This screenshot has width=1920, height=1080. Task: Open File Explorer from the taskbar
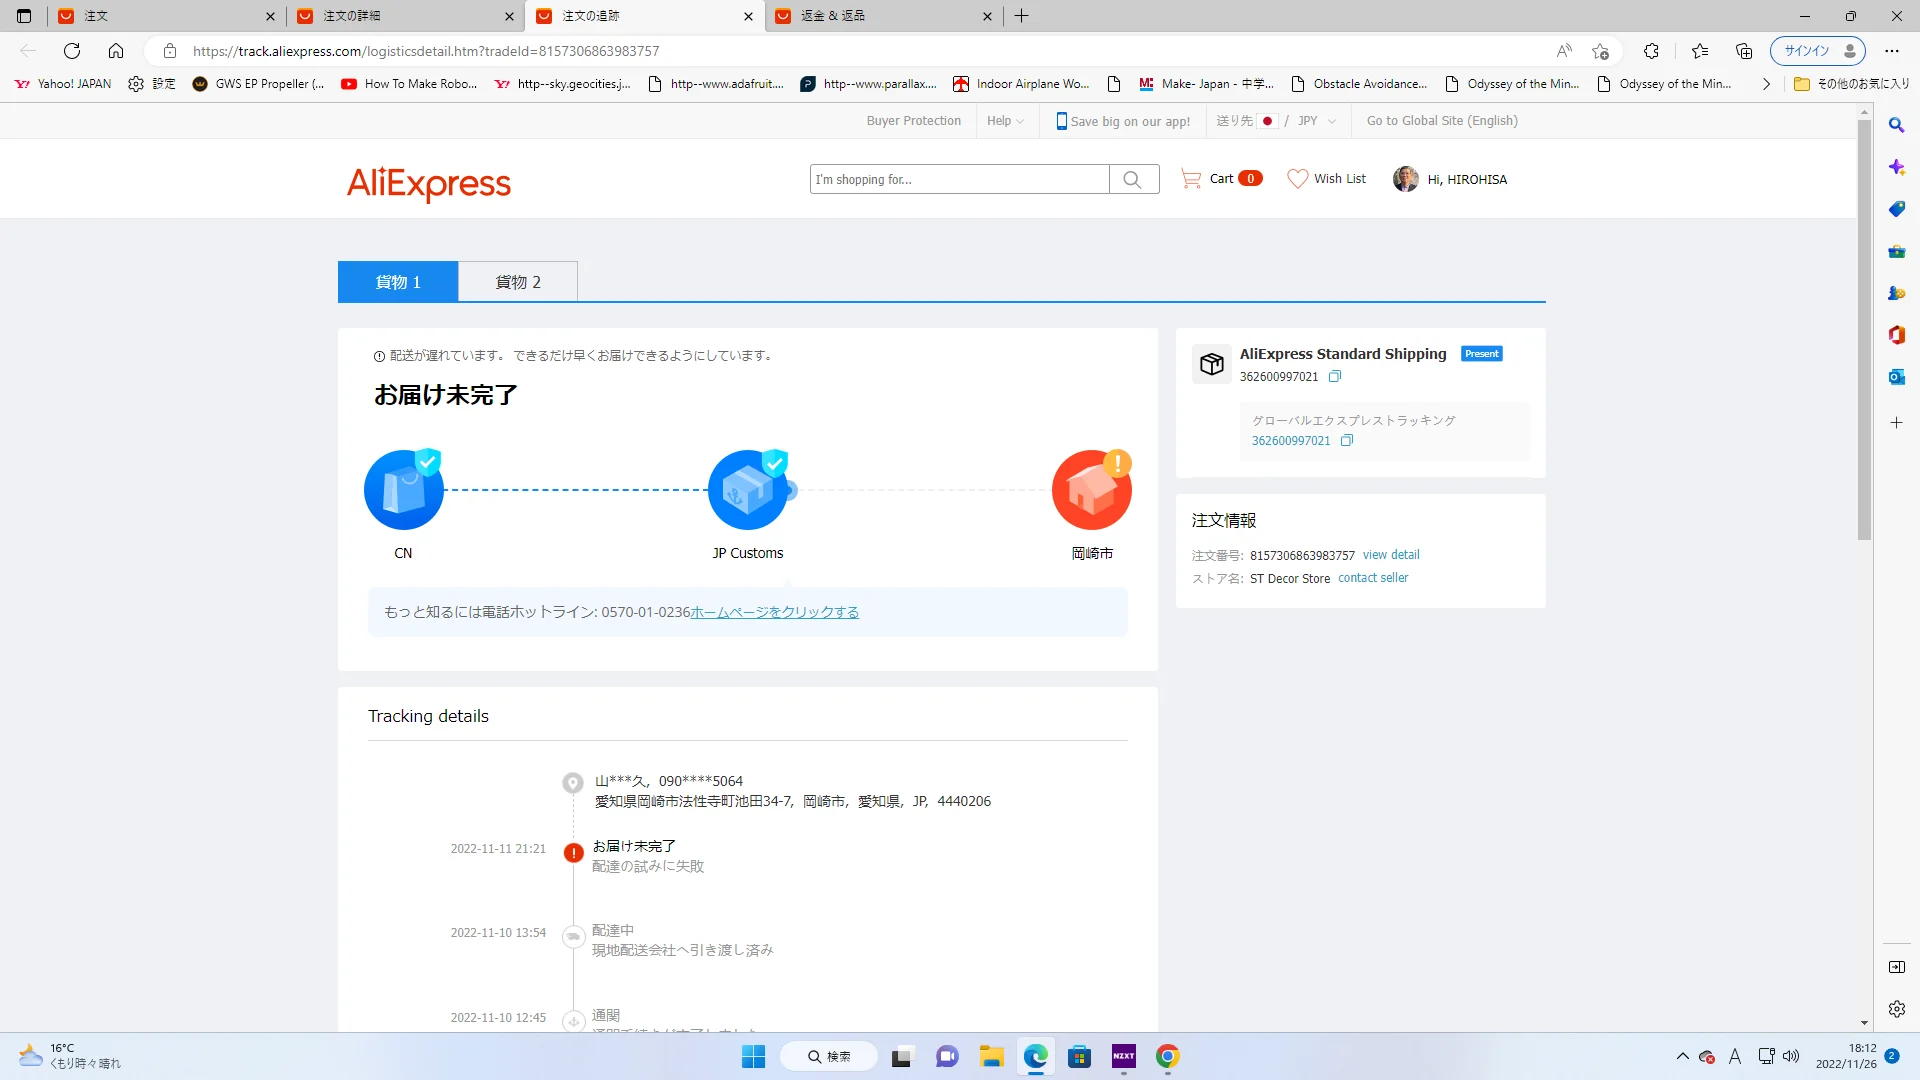pyautogui.click(x=991, y=1057)
